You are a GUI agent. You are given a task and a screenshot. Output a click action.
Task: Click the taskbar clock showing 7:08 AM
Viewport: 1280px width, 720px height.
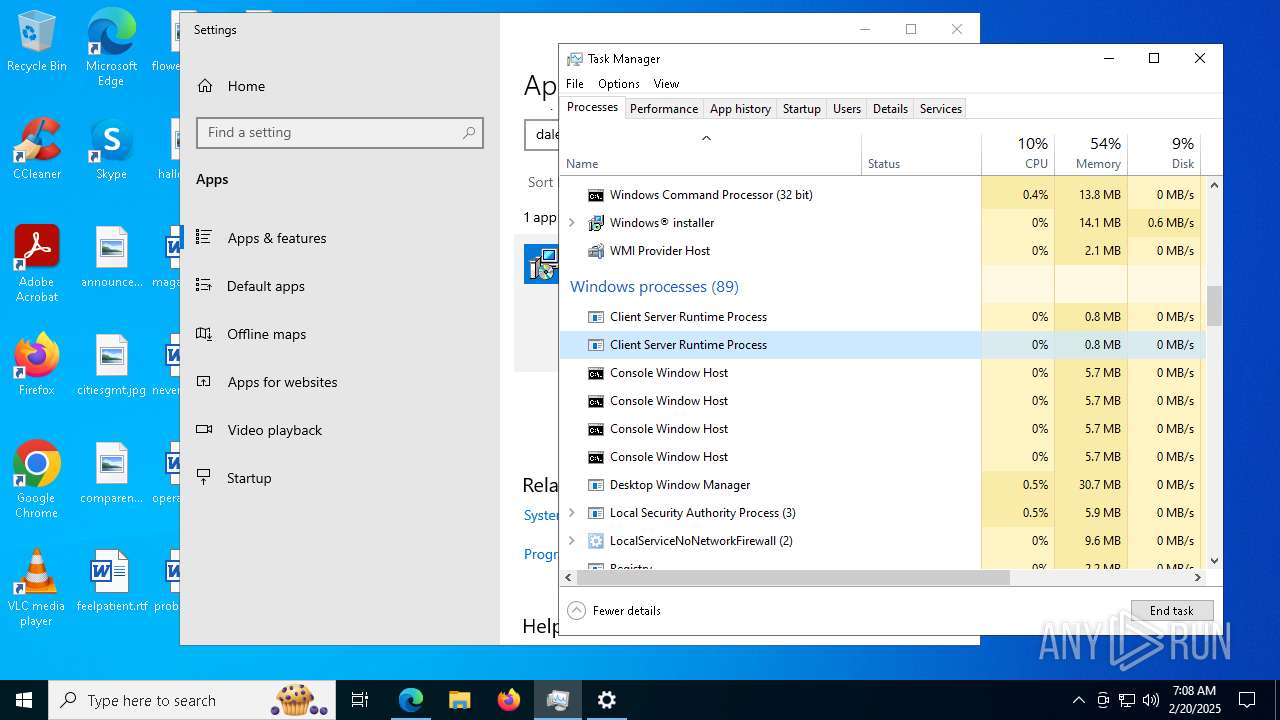1193,700
